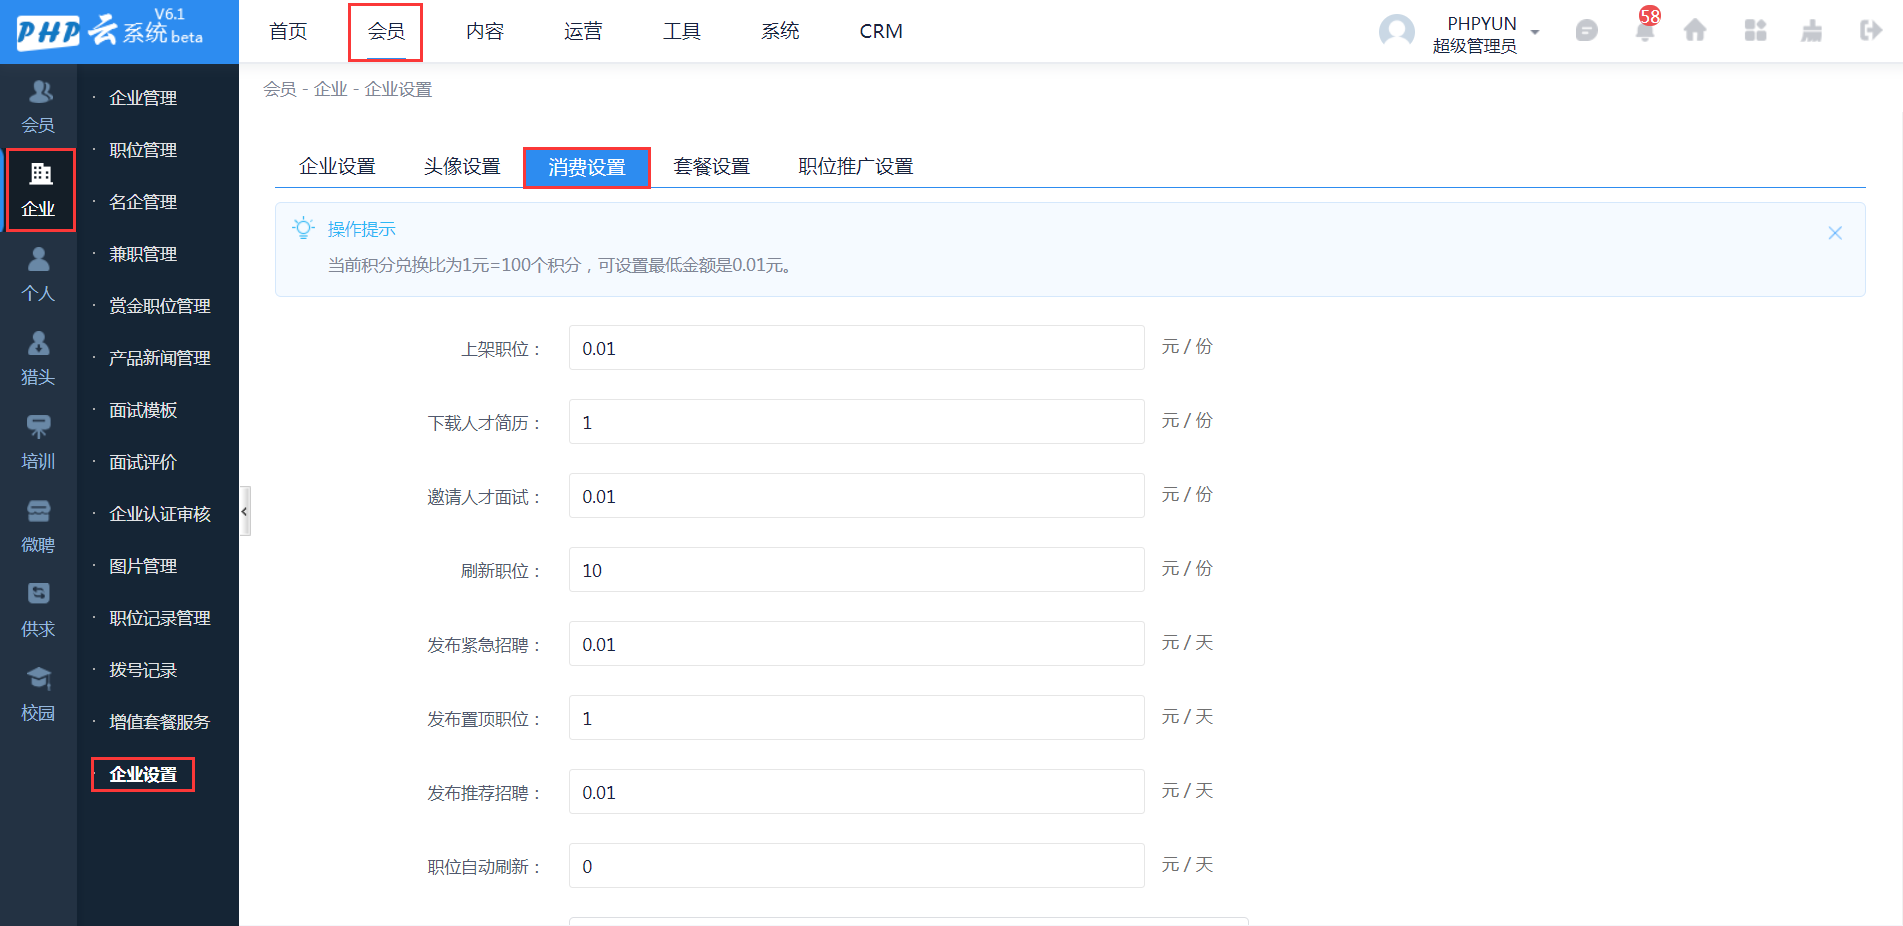Open the 微聘 sidebar section
The image size is (1903, 926).
38,526
